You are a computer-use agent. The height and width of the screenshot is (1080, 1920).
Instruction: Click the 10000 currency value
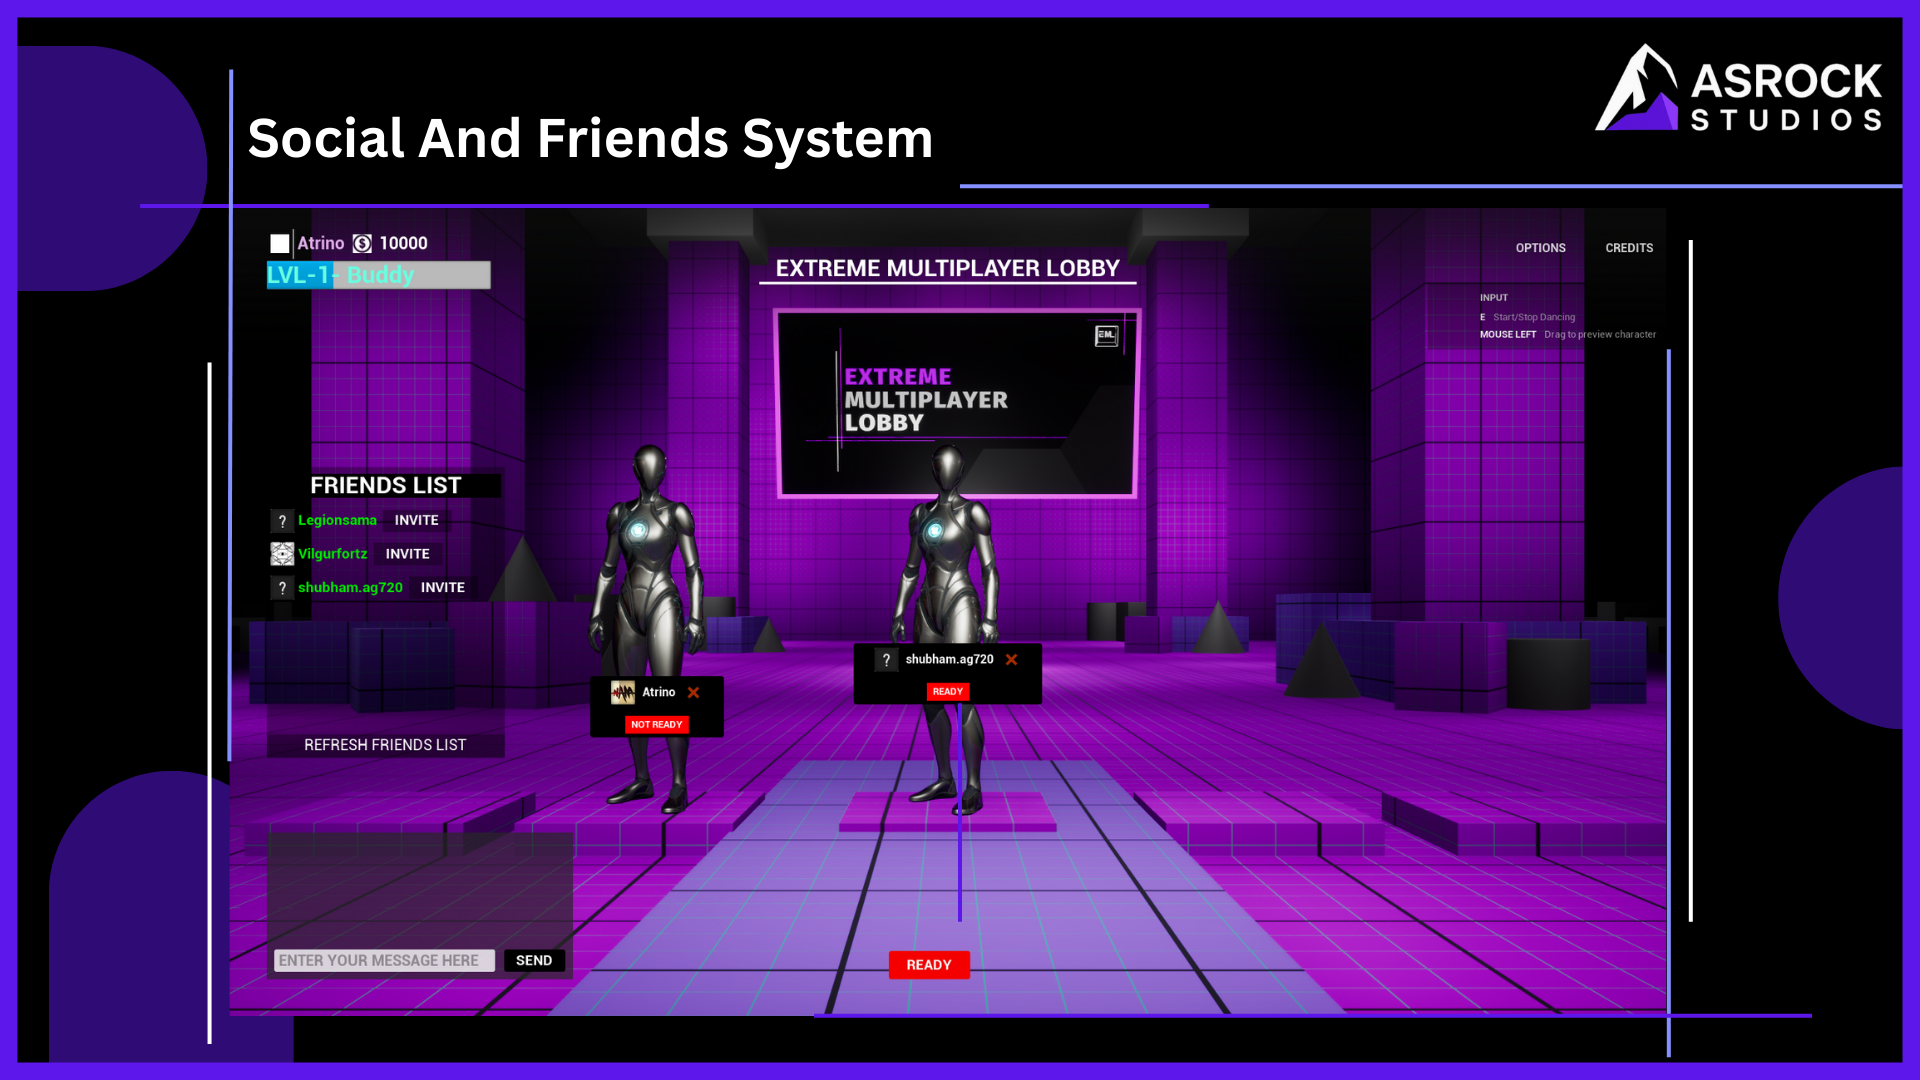(403, 243)
